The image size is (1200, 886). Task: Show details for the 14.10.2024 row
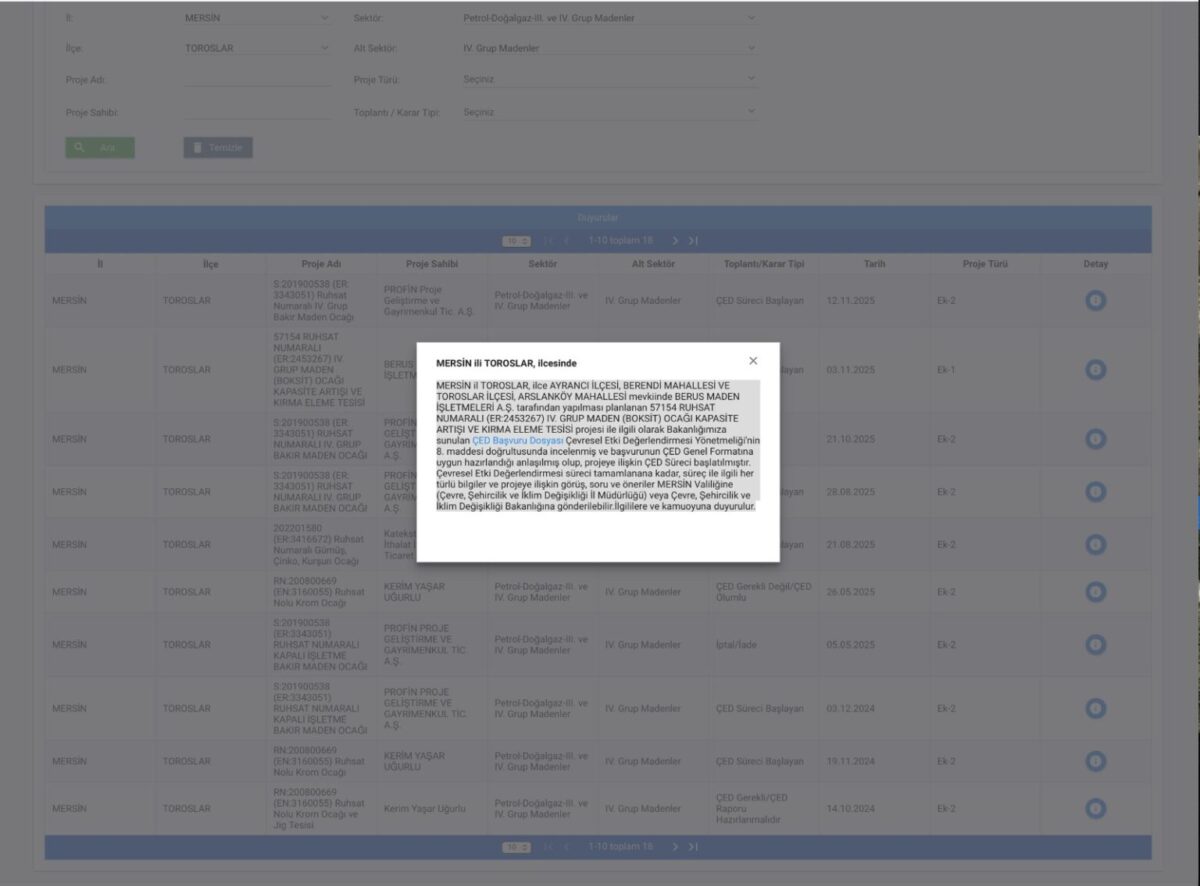click(x=1095, y=808)
